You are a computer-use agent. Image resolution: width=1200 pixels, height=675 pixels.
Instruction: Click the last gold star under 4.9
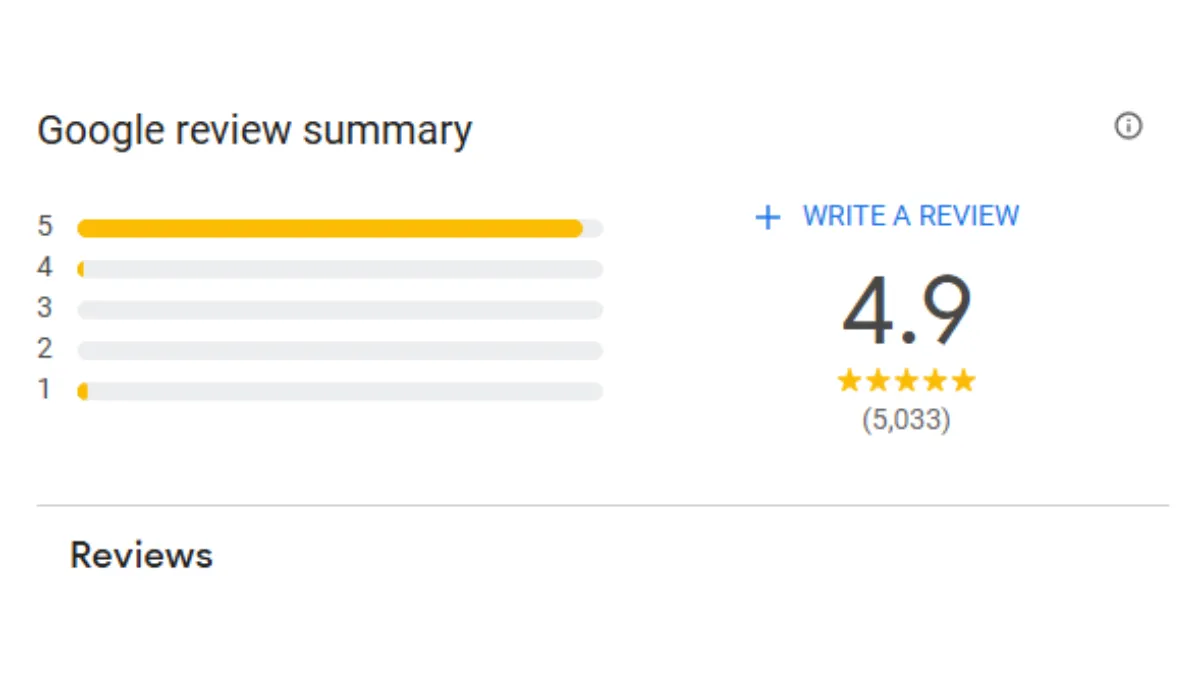point(963,380)
